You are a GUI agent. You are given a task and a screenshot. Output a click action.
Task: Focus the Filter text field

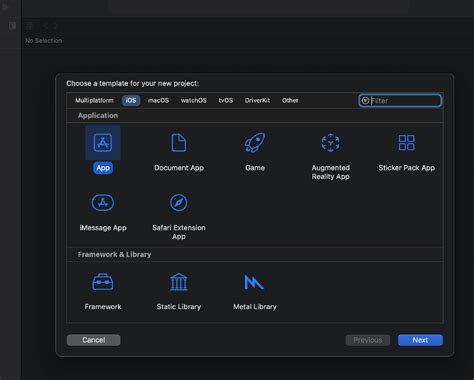pos(400,101)
